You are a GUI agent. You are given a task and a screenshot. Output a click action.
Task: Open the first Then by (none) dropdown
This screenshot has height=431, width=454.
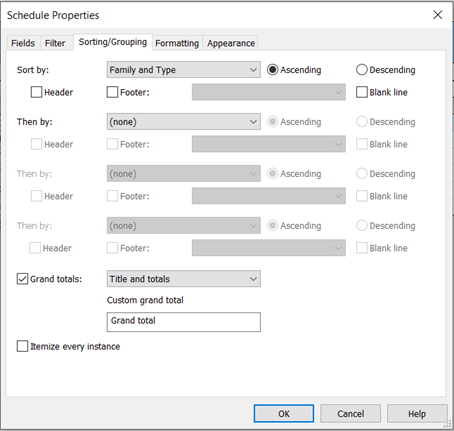coord(184,122)
